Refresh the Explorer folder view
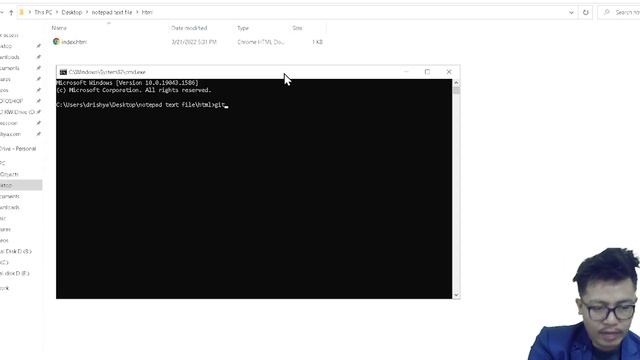640x360 pixels. click(x=586, y=12)
